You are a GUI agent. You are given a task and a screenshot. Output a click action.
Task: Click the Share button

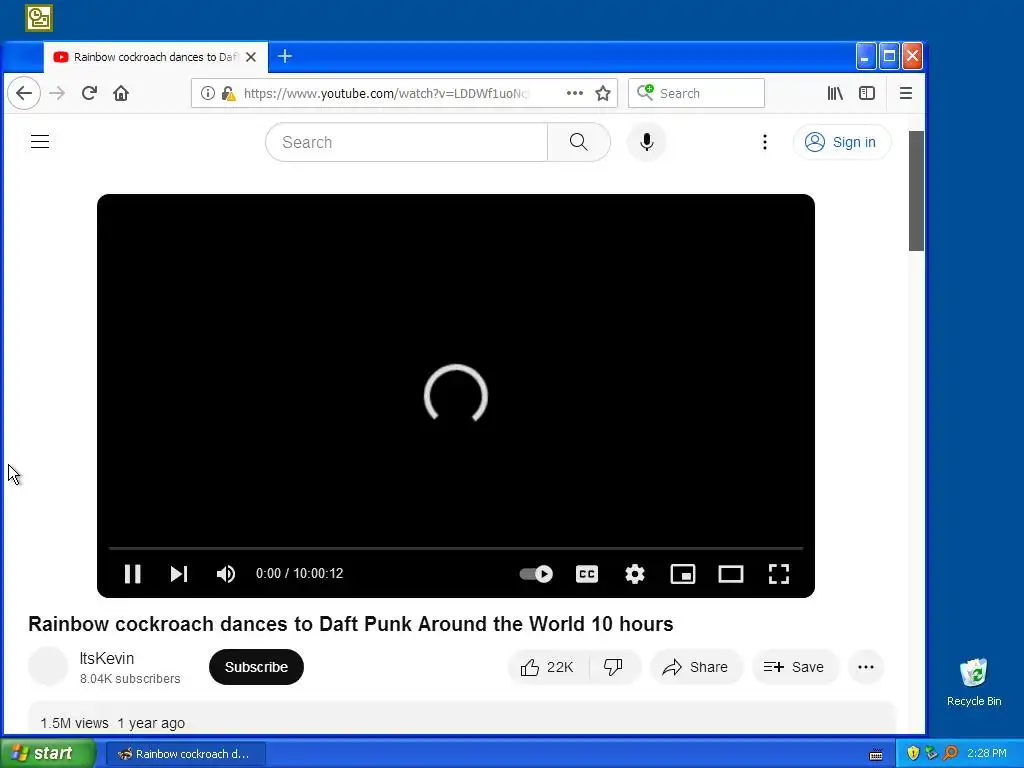[696, 667]
